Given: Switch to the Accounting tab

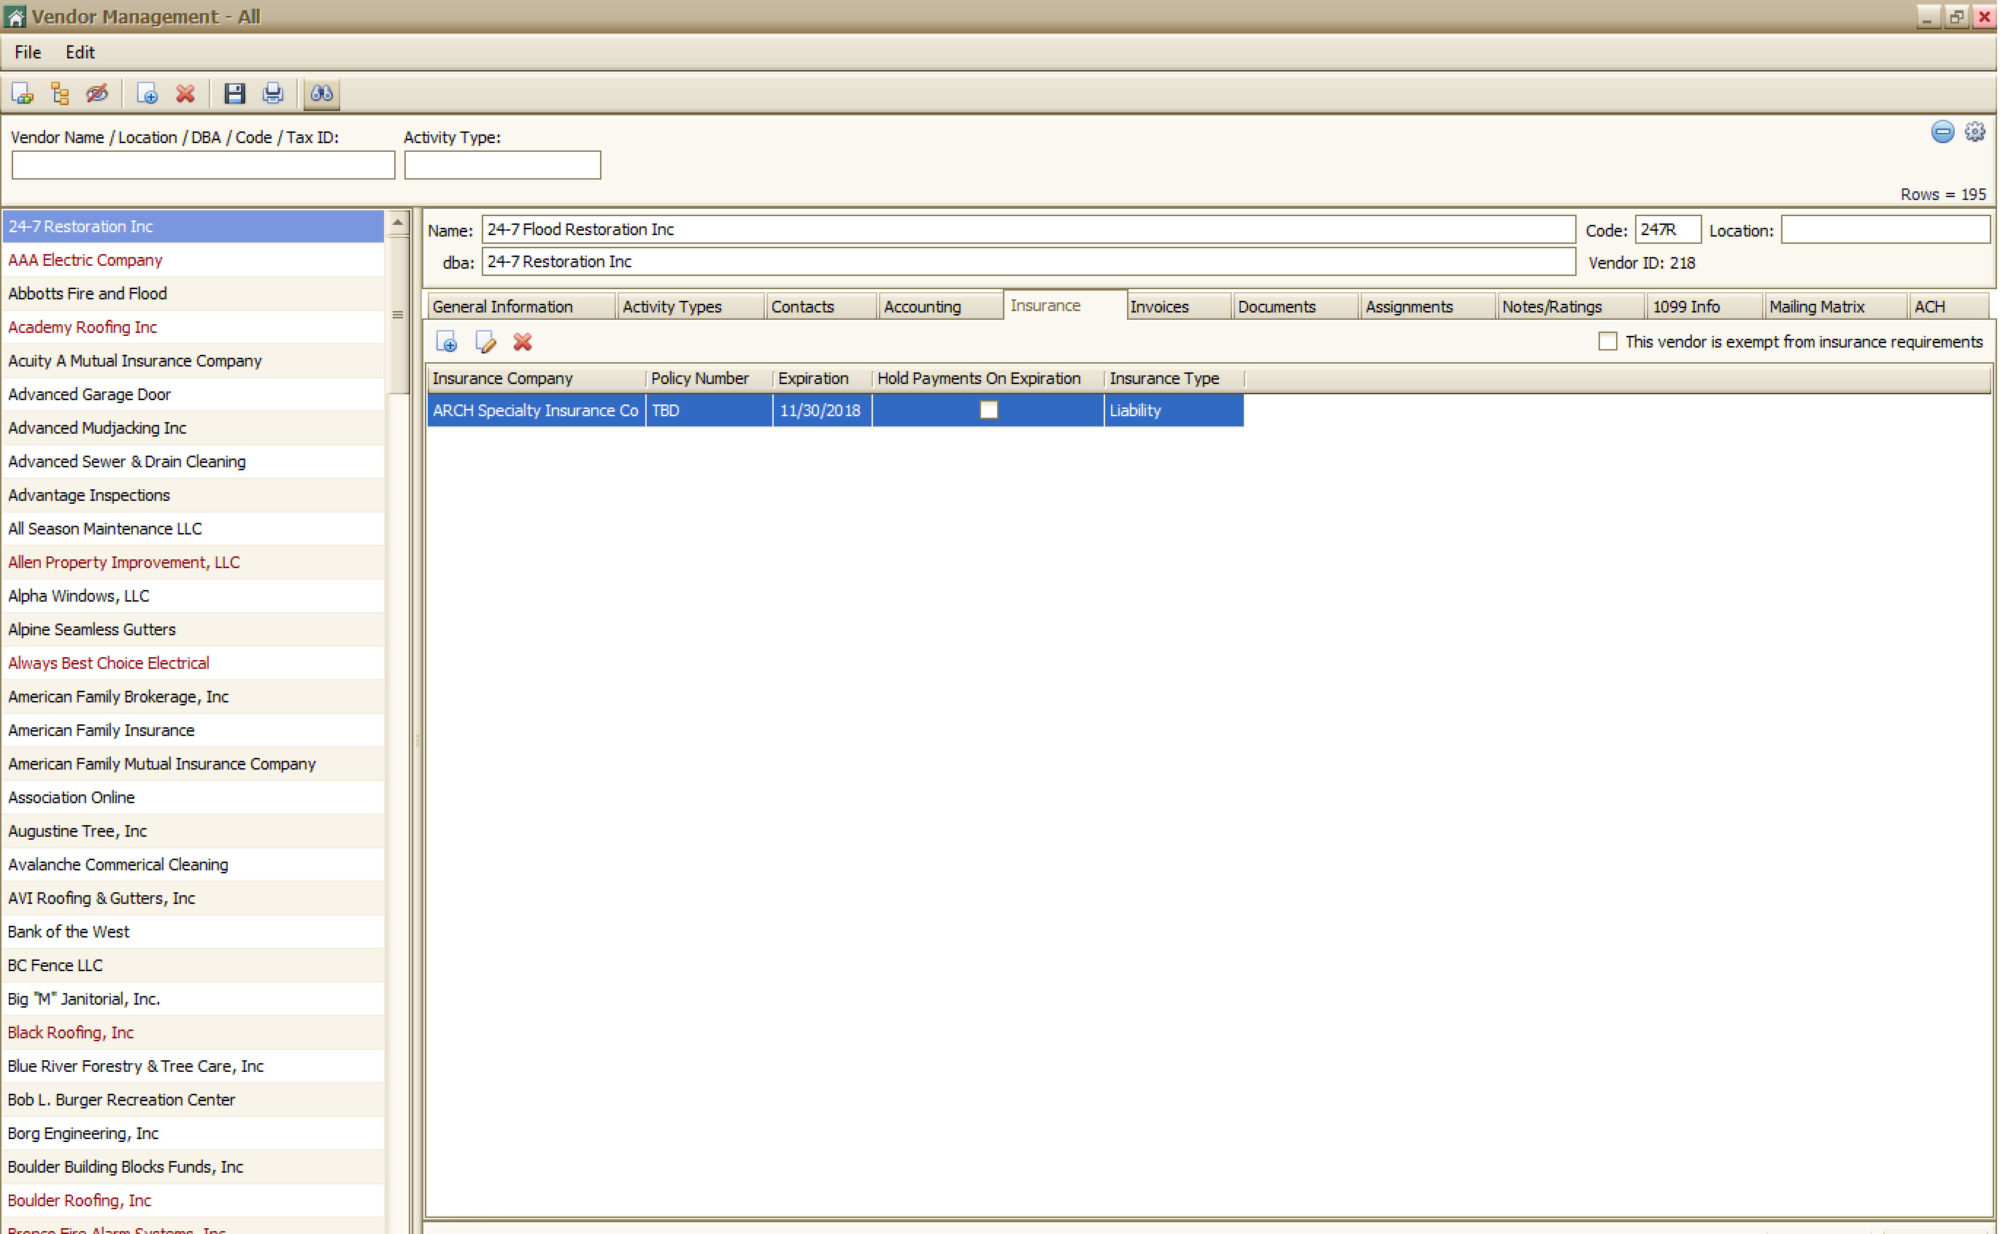Looking at the screenshot, I should pos(921,307).
